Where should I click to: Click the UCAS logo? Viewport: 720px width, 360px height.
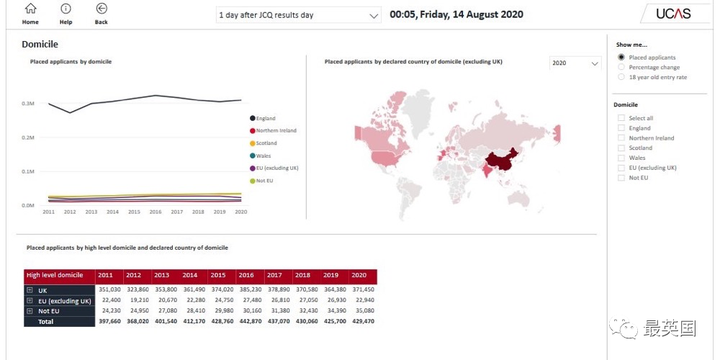(x=673, y=14)
